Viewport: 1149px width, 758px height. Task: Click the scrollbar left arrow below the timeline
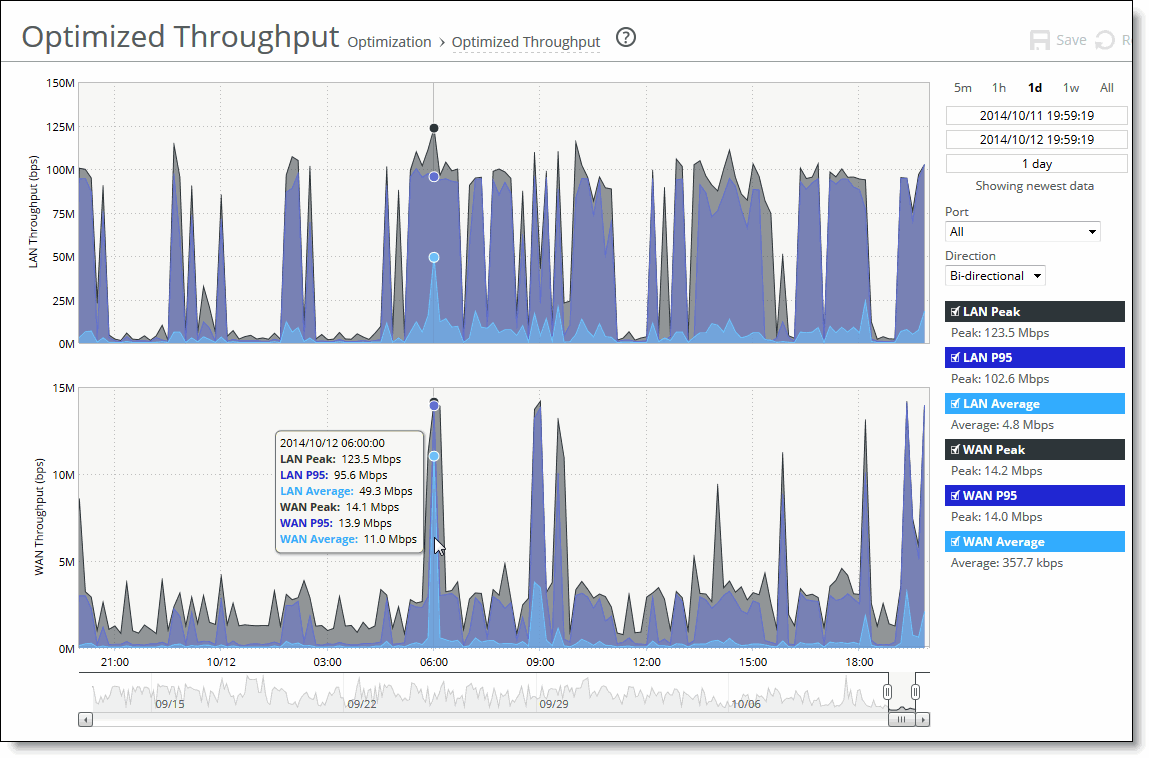tap(85, 719)
